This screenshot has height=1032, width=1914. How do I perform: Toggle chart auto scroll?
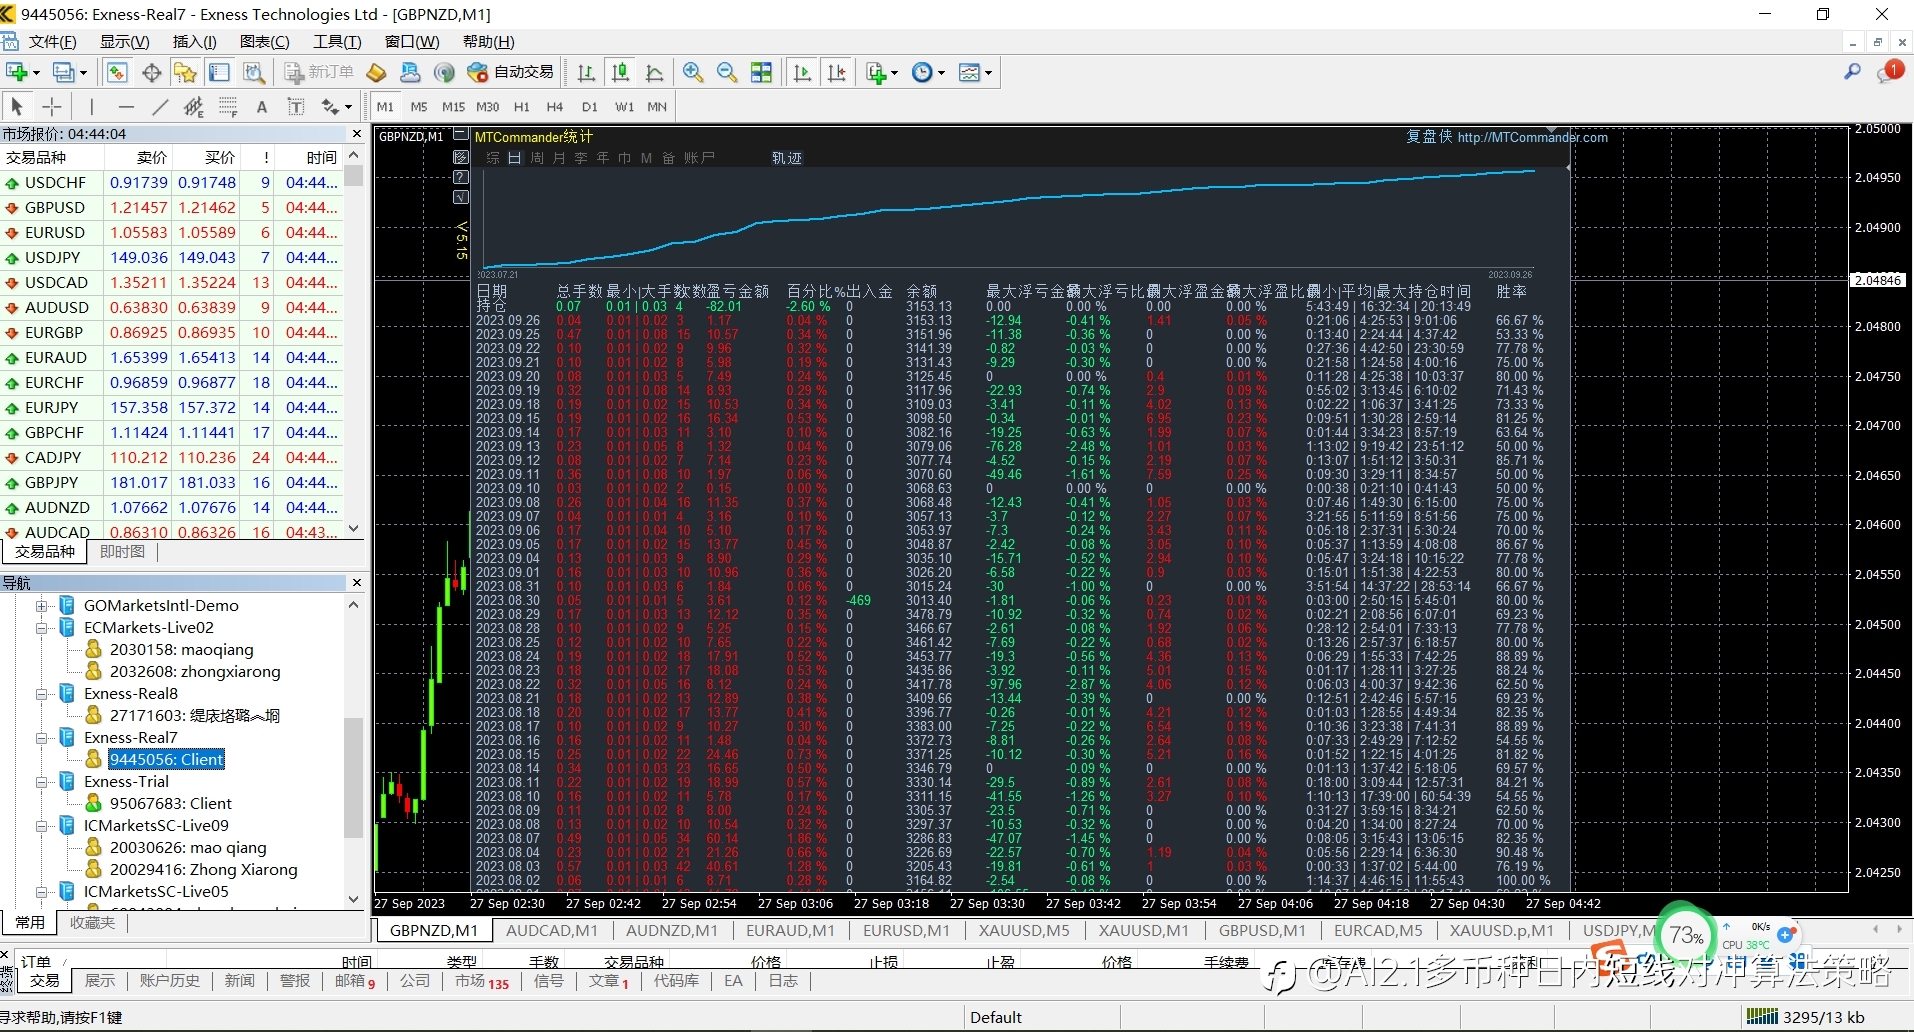[x=802, y=72]
